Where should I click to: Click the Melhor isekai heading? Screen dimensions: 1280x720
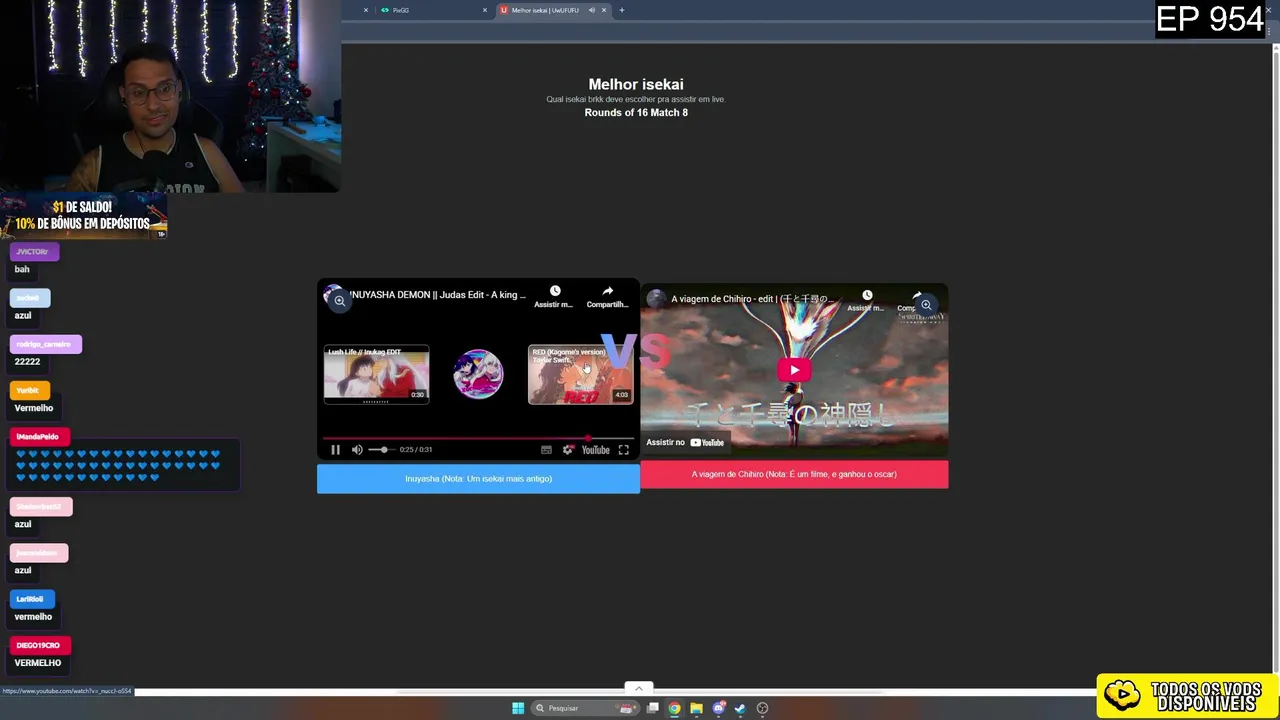point(636,84)
